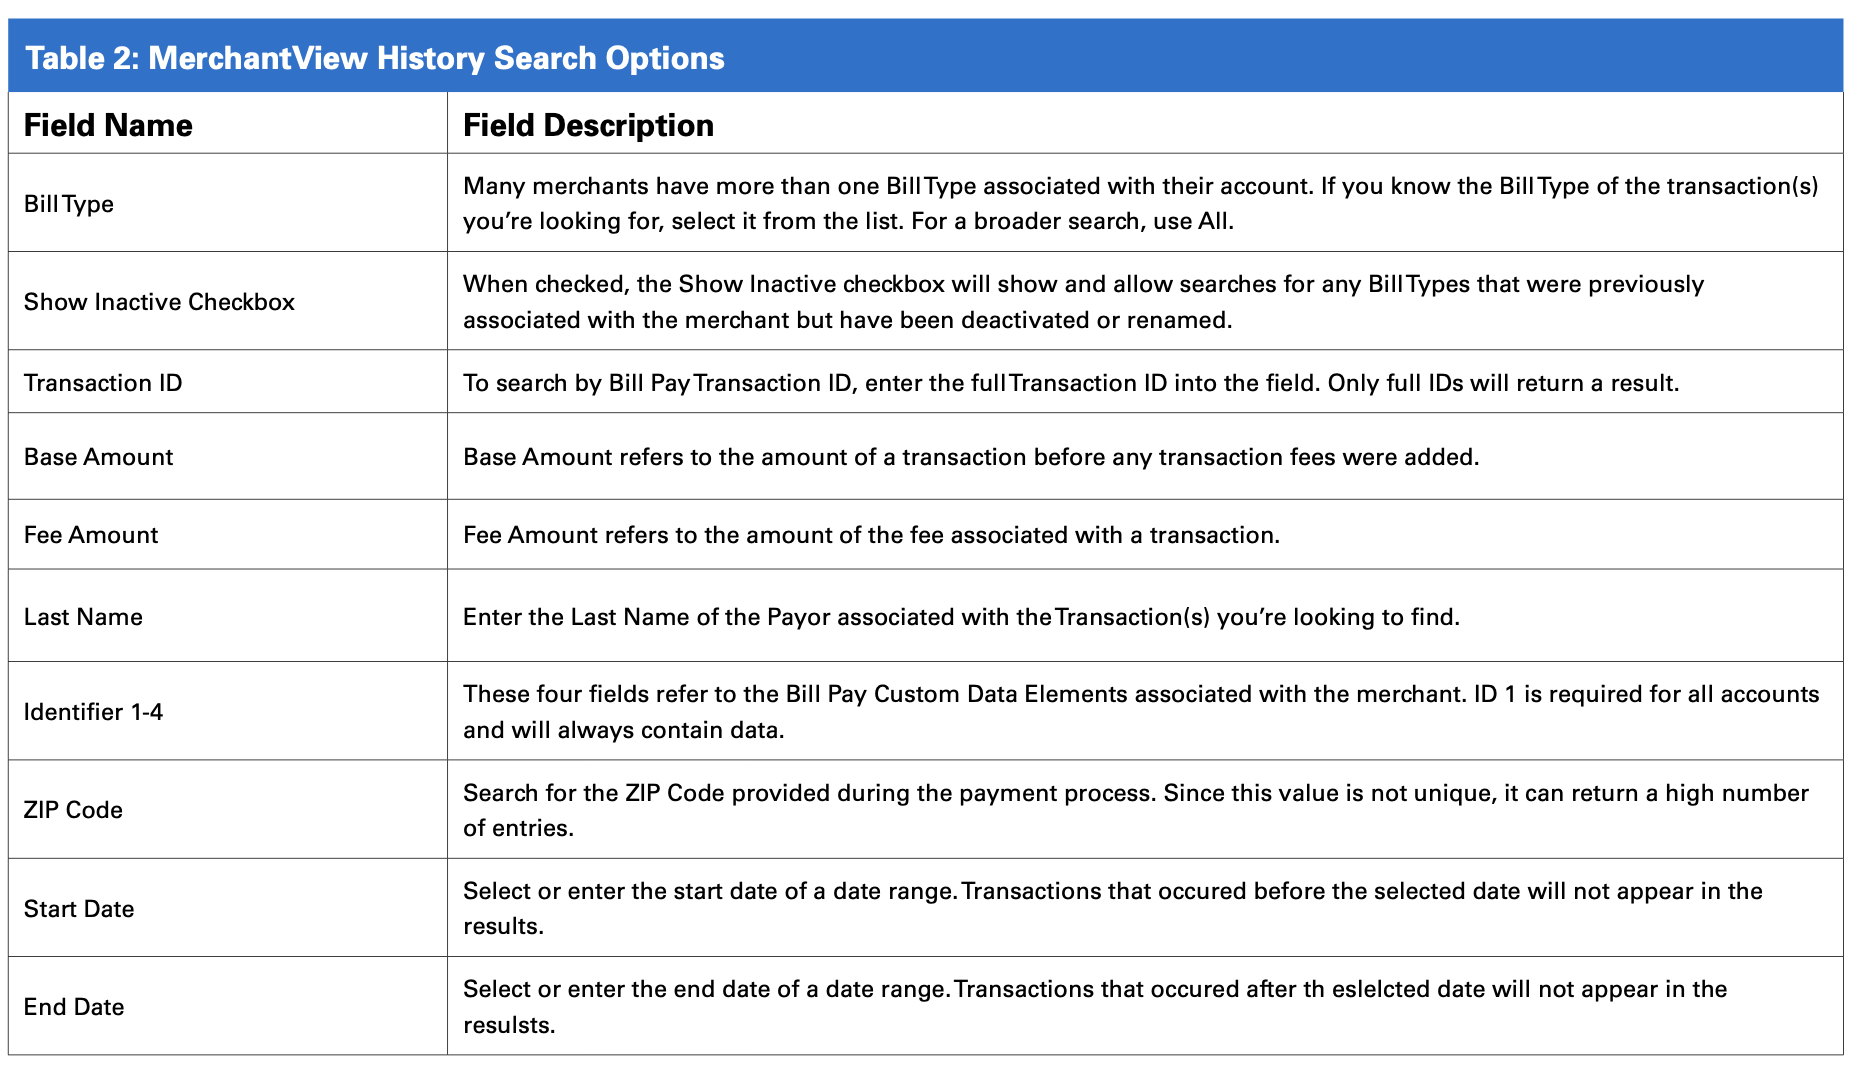The width and height of the screenshot is (1858, 1066).
Task: Select the Fee Amount field name cell
Action: (91, 535)
